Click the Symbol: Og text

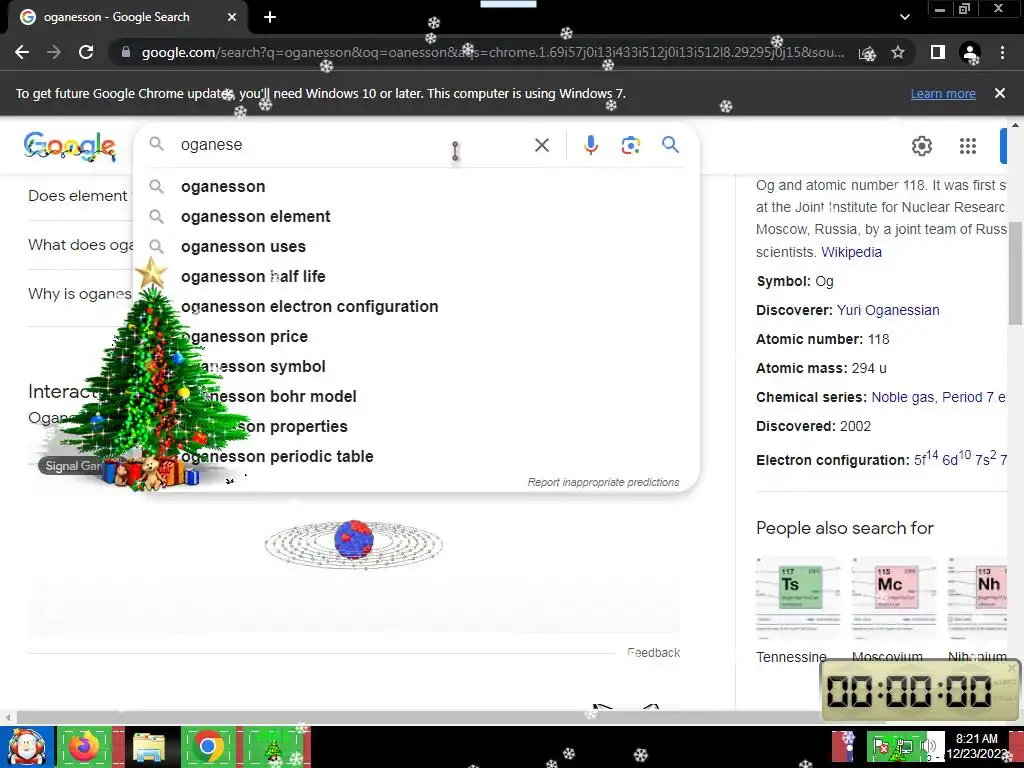click(x=795, y=281)
